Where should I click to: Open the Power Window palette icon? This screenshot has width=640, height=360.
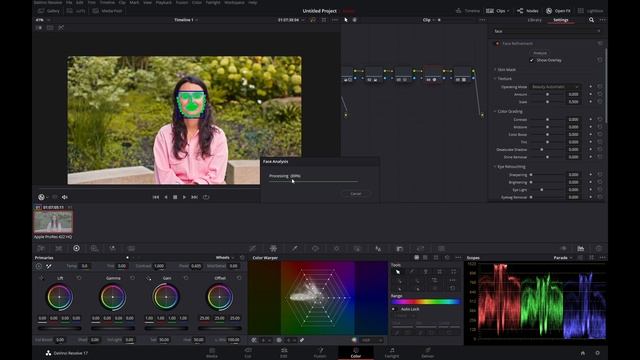[315, 248]
